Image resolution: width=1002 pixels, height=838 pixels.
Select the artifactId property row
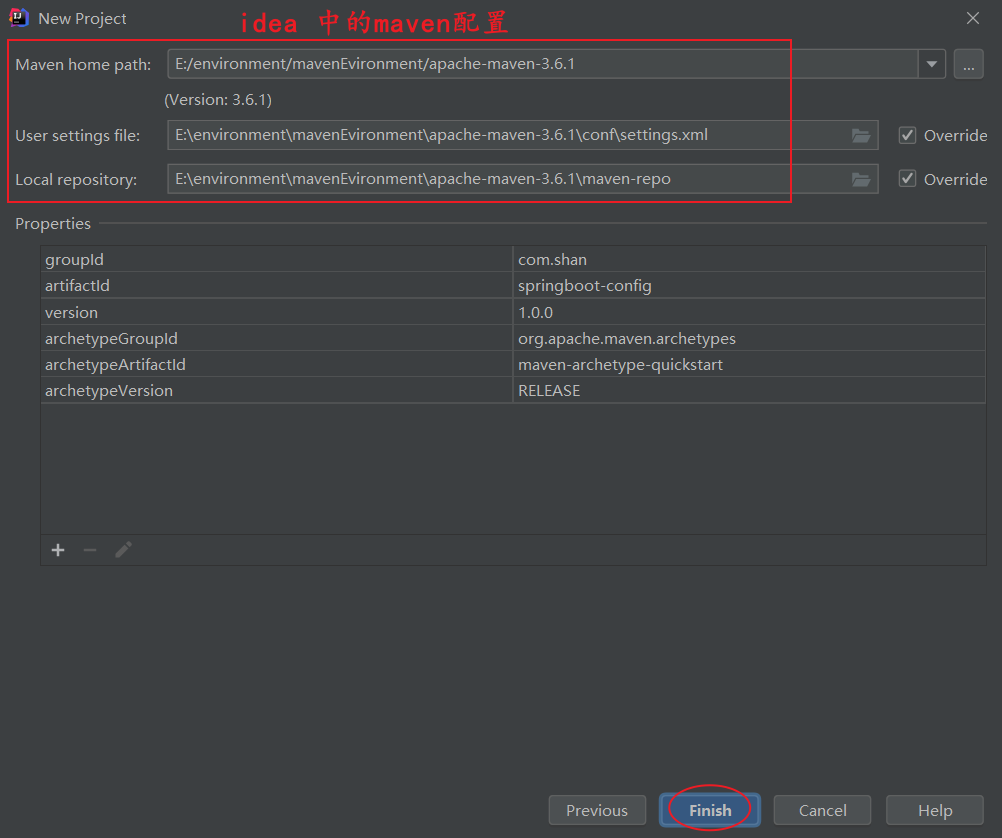click(513, 286)
